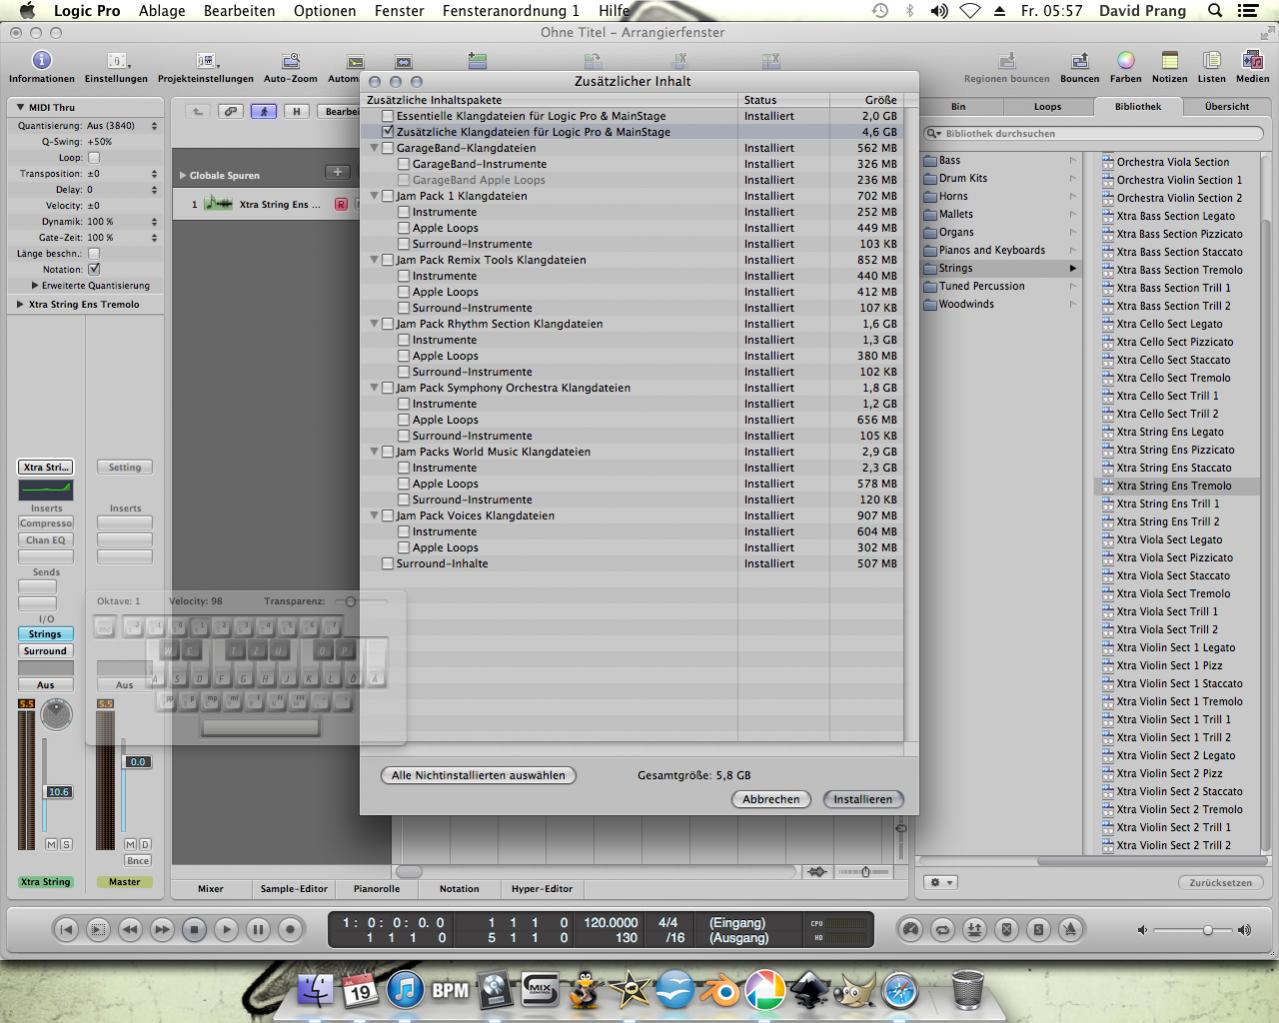
Task: Open the Mixer editor button
Action: tap(211, 888)
